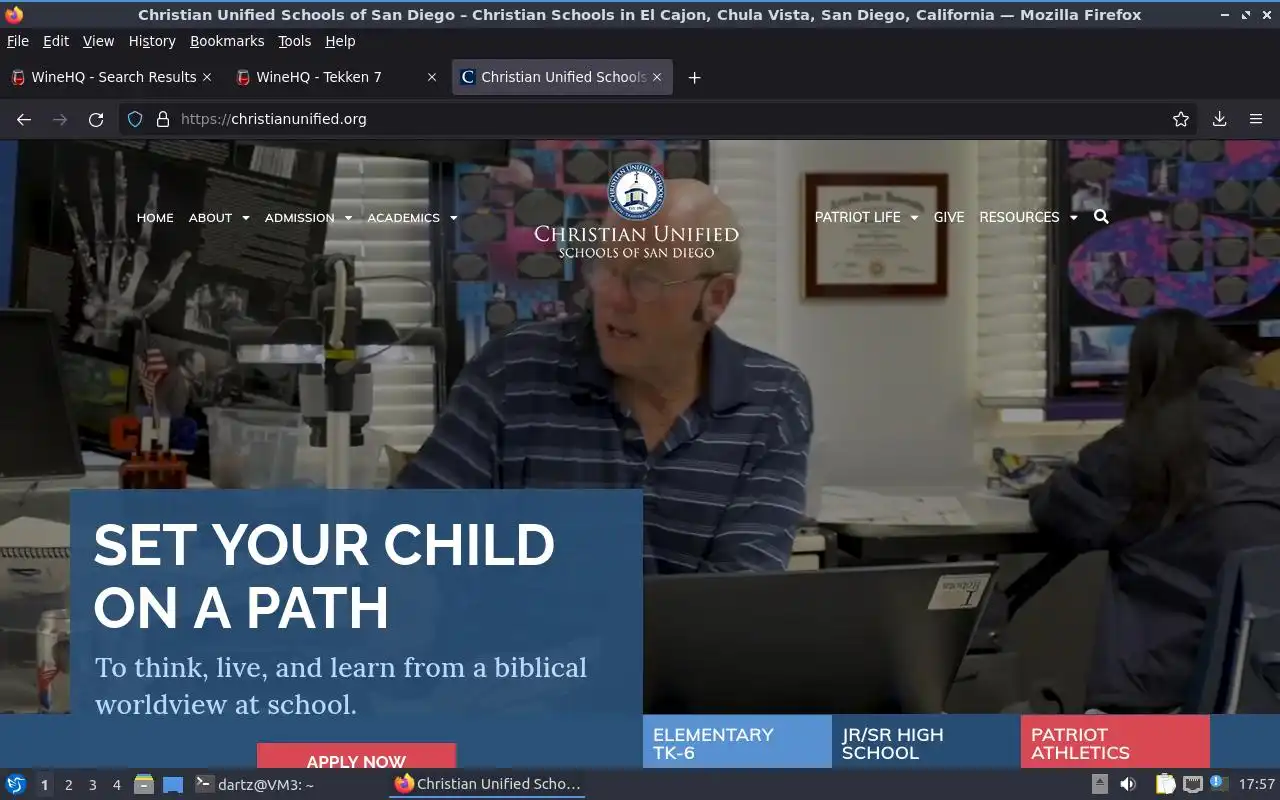
Task: Open the Edit menu
Action: click(x=56, y=41)
